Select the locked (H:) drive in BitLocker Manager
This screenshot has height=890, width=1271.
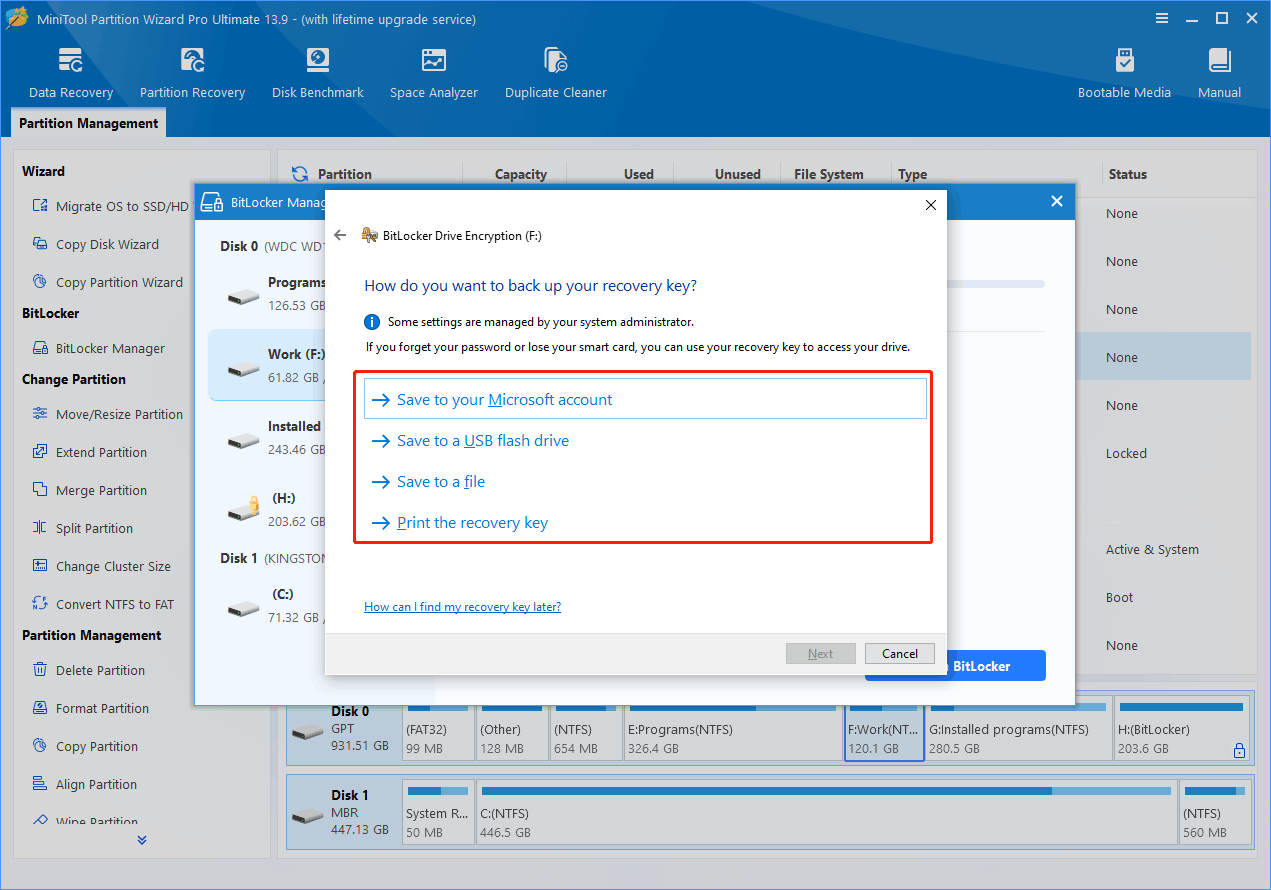point(267,509)
